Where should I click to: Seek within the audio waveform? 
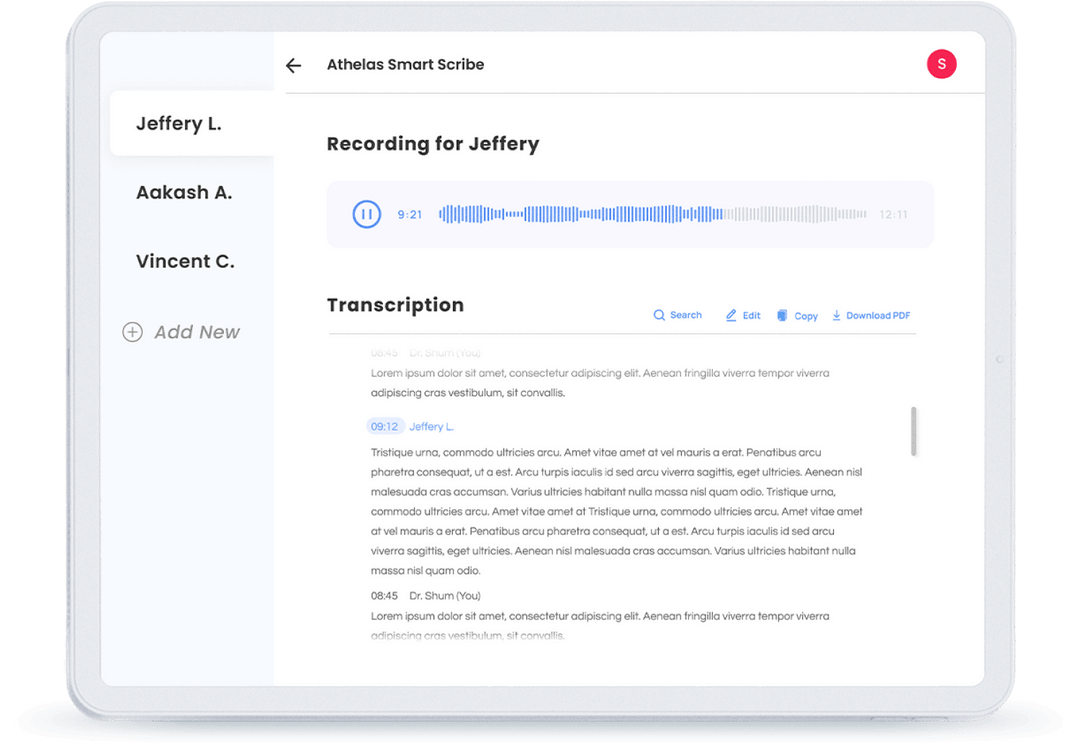click(652, 214)
